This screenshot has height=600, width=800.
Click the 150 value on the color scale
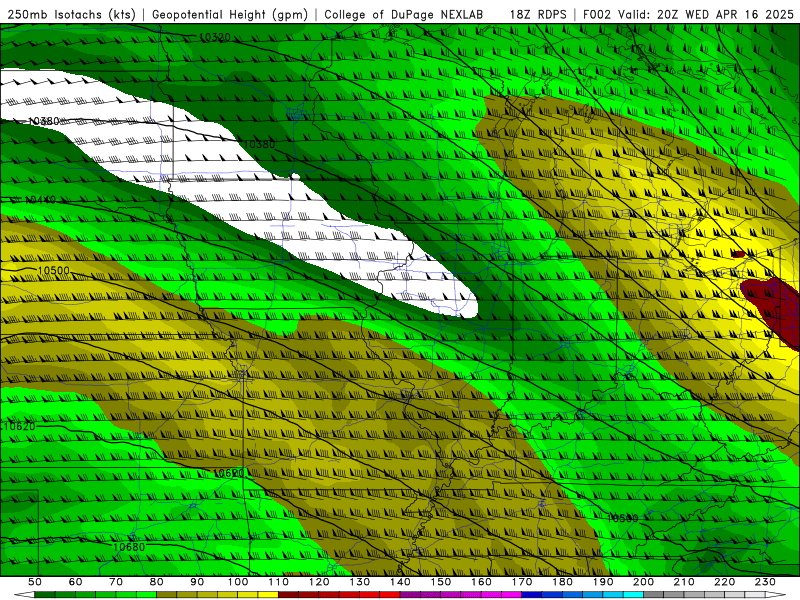441,582
